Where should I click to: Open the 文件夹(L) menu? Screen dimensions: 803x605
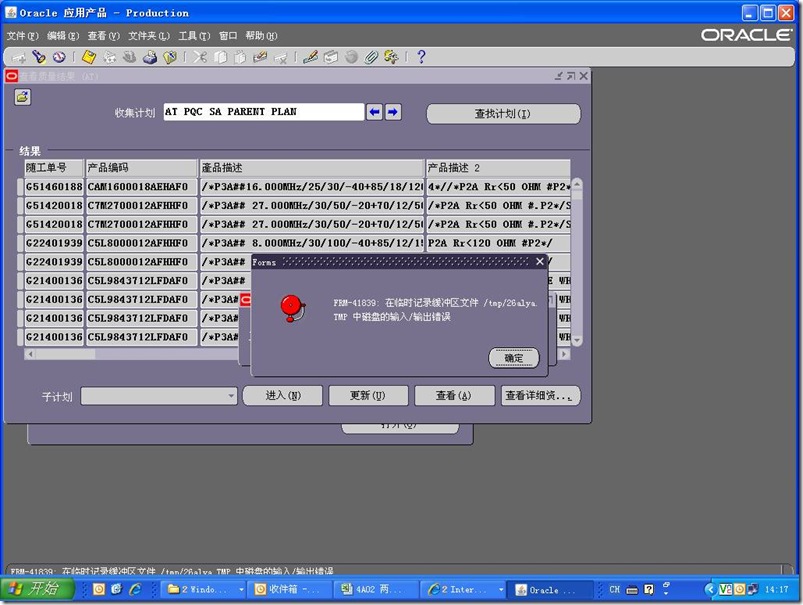pos(149,36)
